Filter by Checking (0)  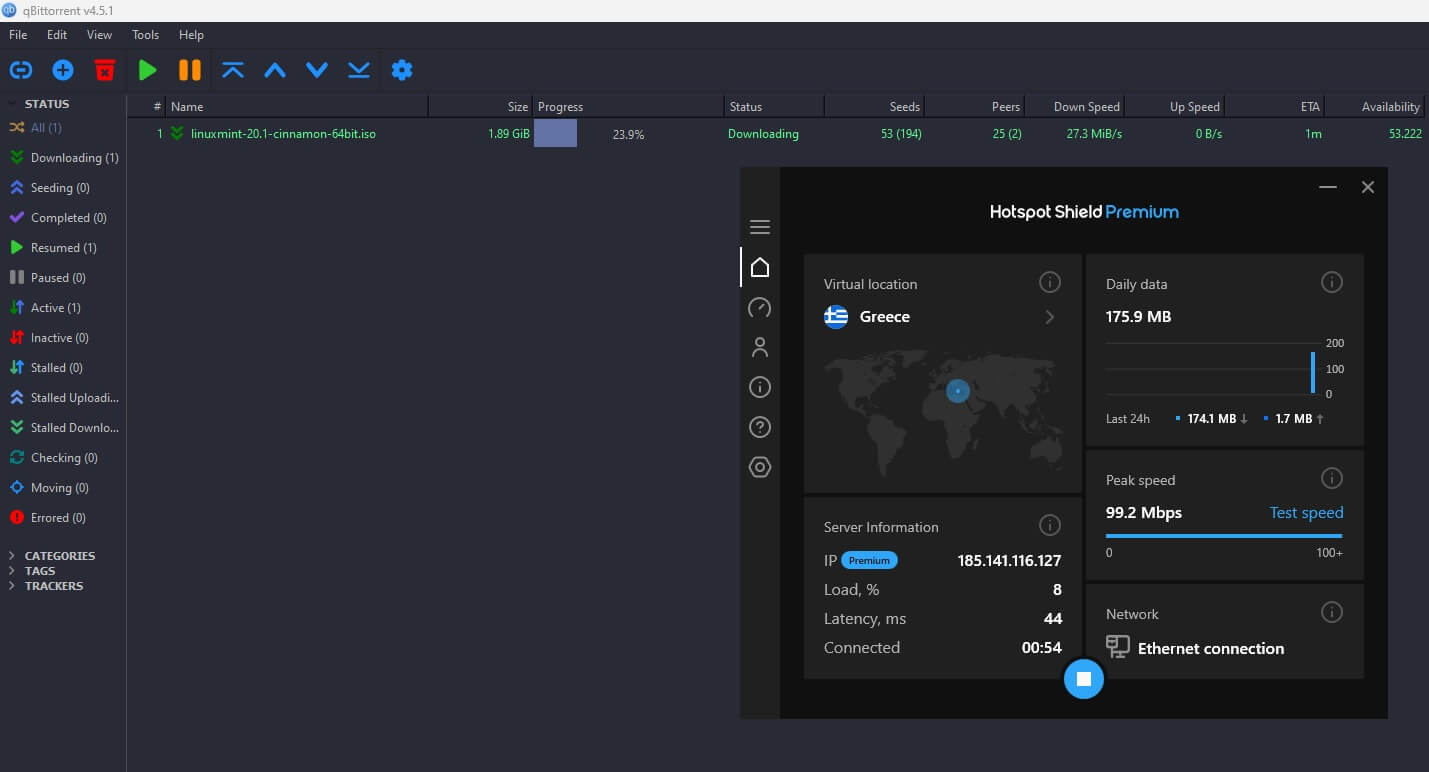[x=53, y=458]
